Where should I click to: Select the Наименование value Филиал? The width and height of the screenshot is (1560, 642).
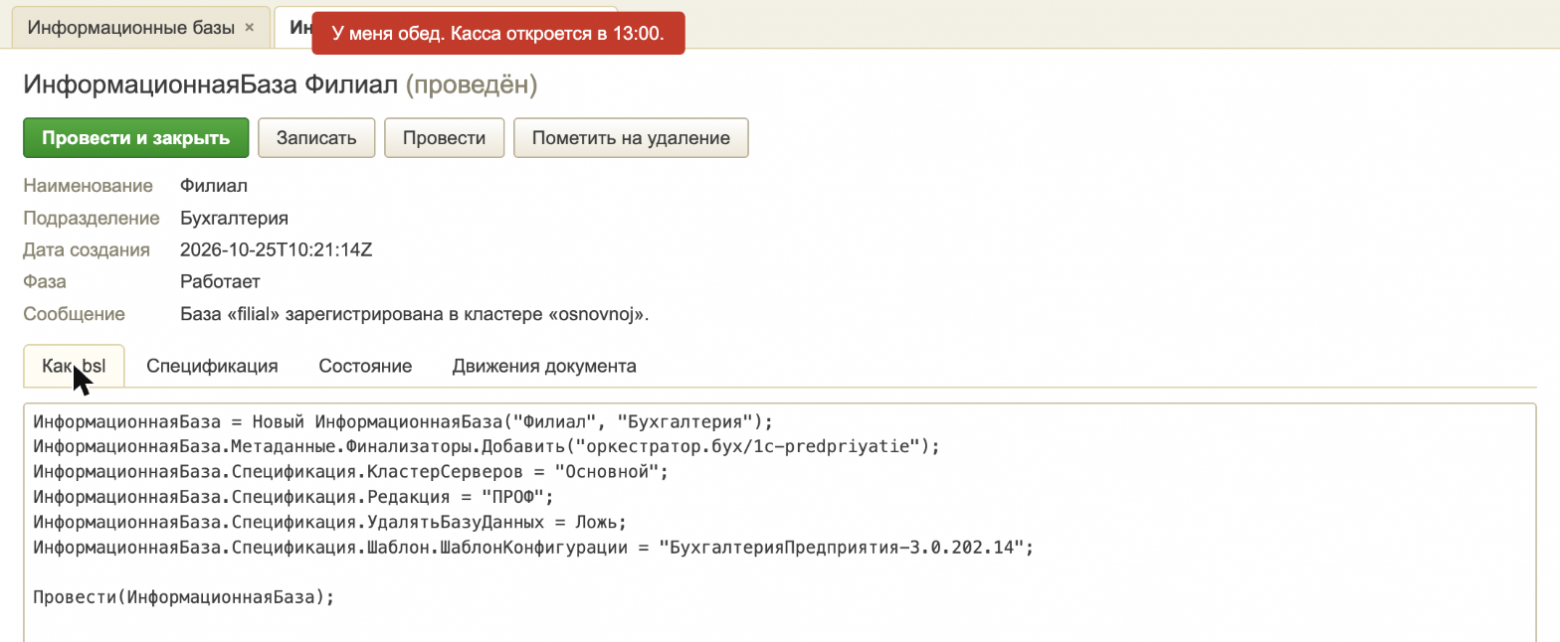pos(214,186)
